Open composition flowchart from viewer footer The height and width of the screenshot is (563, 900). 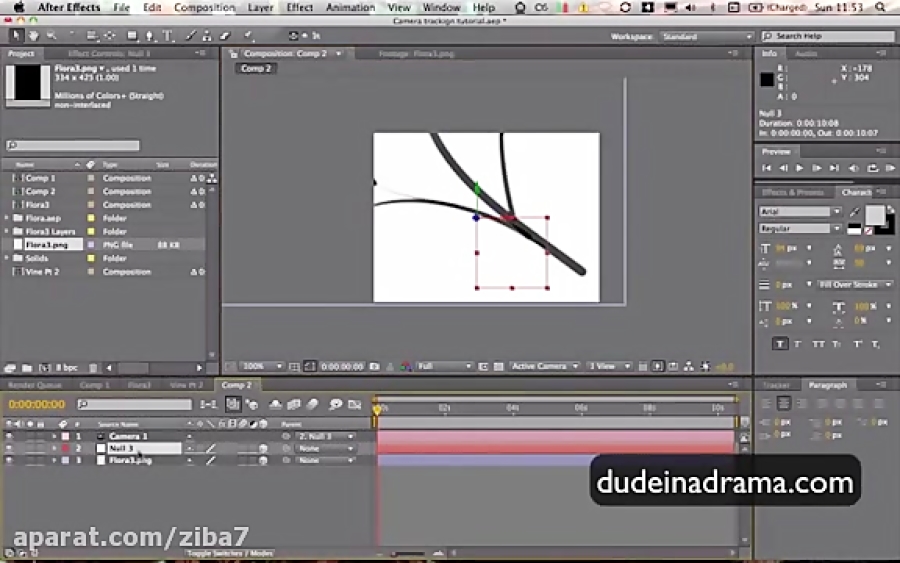689,366
